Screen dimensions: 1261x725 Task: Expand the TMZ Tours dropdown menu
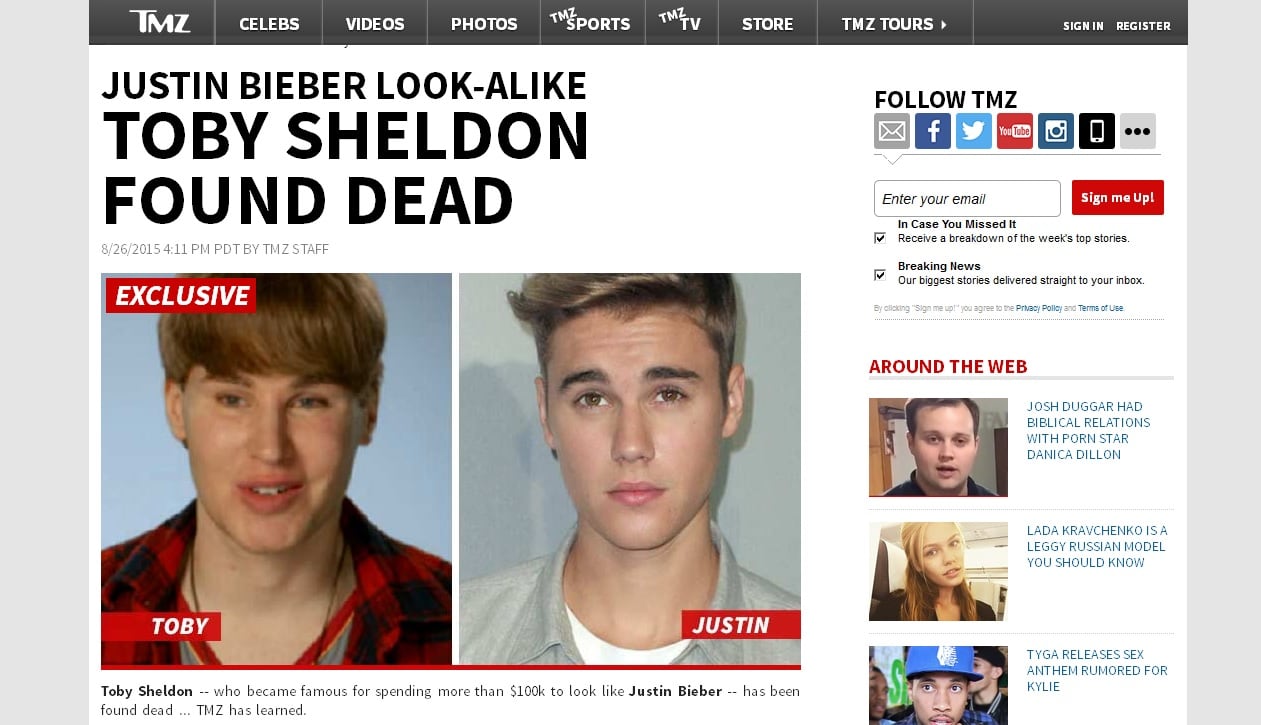tap(895, 23)
